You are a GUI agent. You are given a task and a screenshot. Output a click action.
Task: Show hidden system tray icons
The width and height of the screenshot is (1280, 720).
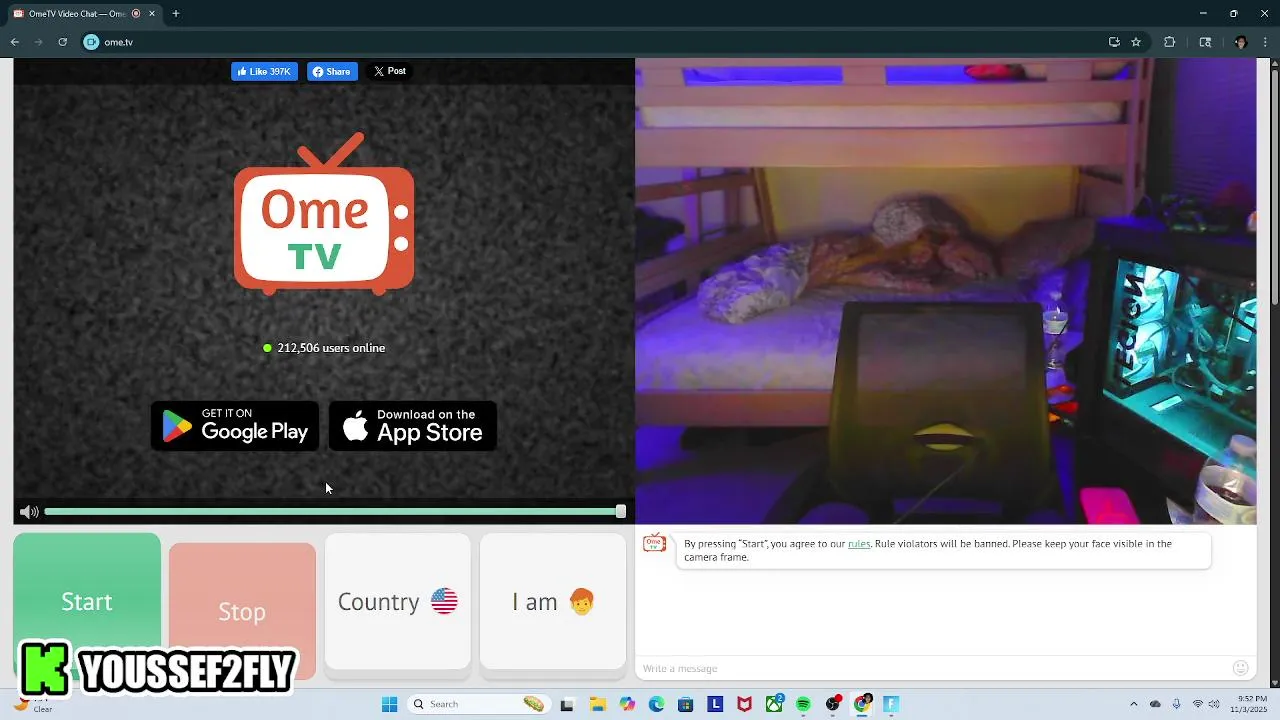(1133, 704)
